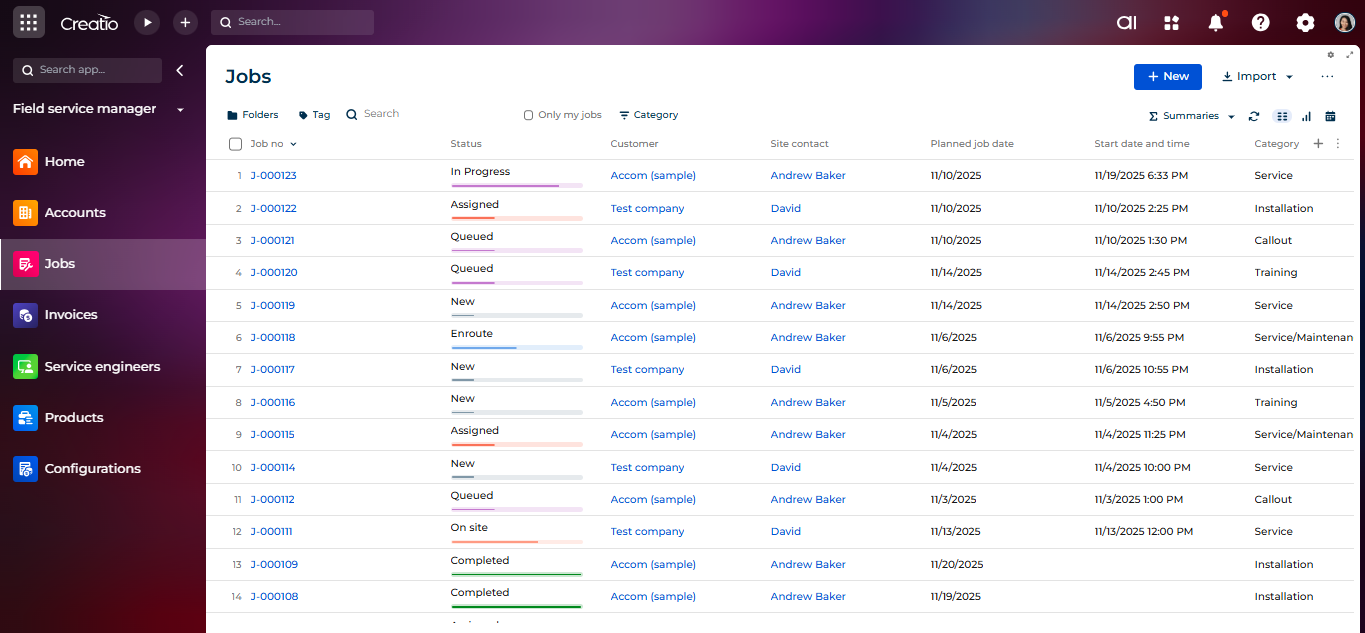Click the New job button
This screenshot has width=1365, height=633.
pyautogui.click(x=1167, y=77)
